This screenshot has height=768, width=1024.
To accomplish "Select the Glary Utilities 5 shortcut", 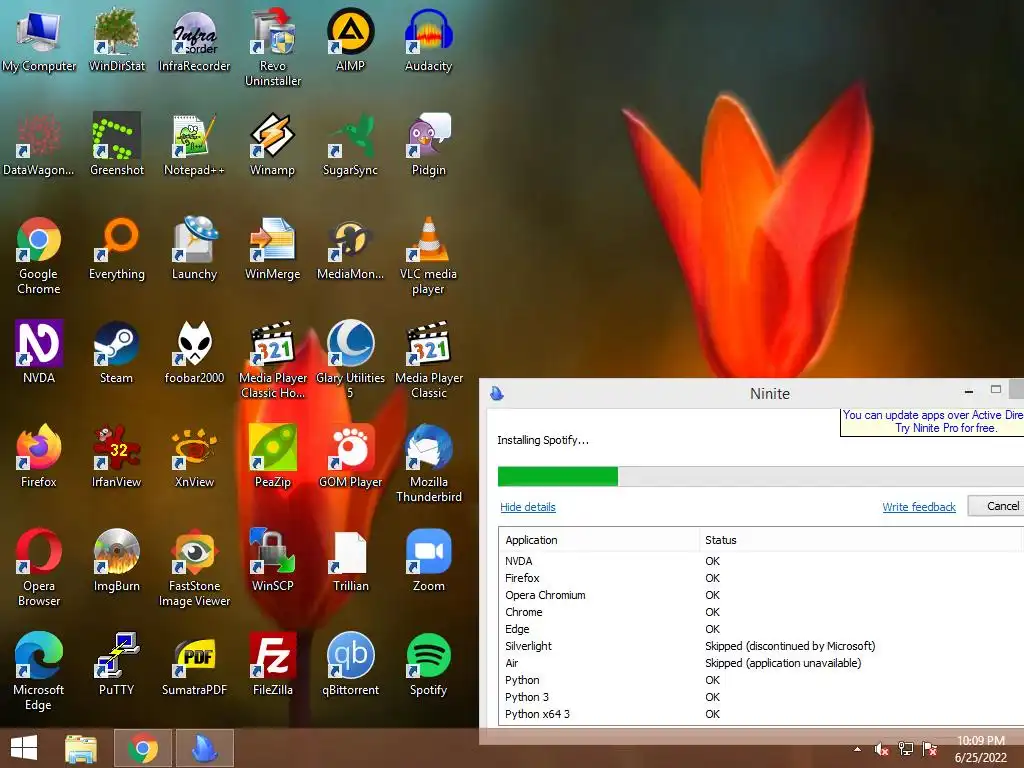I will pos(350,359).
